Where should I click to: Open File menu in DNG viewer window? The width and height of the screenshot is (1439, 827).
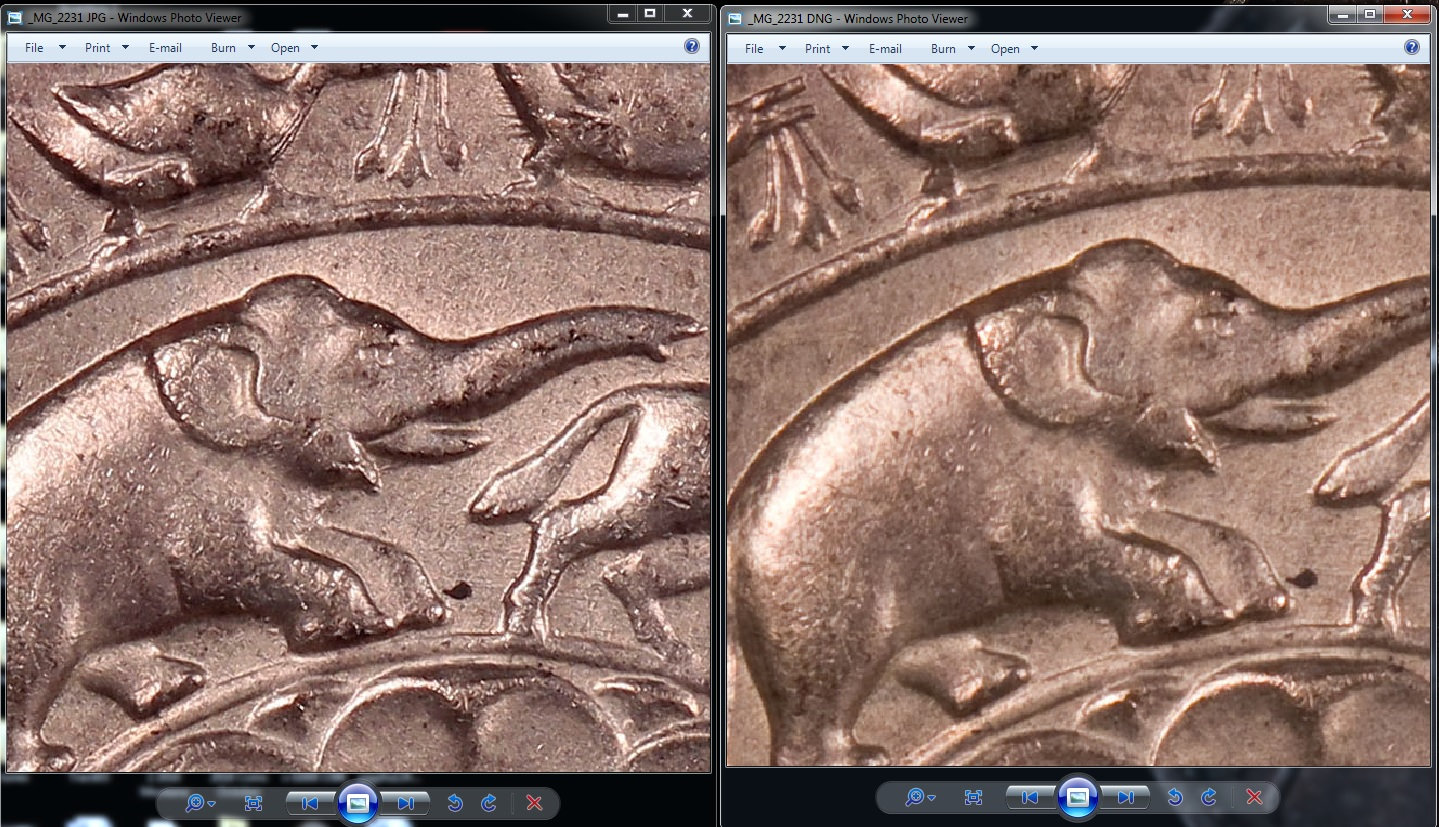click(x=754, y=48)
